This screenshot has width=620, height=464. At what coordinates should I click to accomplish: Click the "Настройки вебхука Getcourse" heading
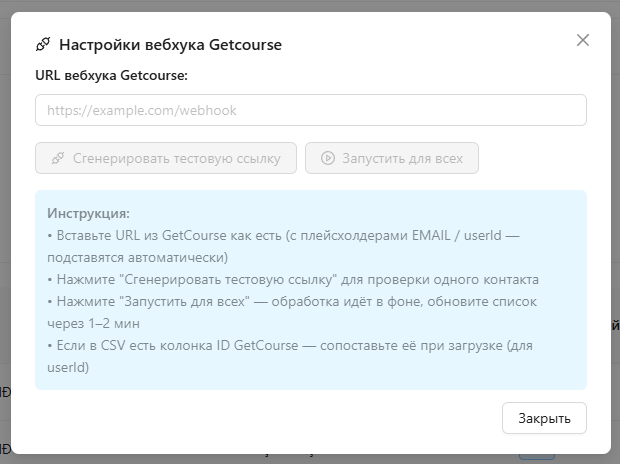pyautogui.click(x=170, y=45)
